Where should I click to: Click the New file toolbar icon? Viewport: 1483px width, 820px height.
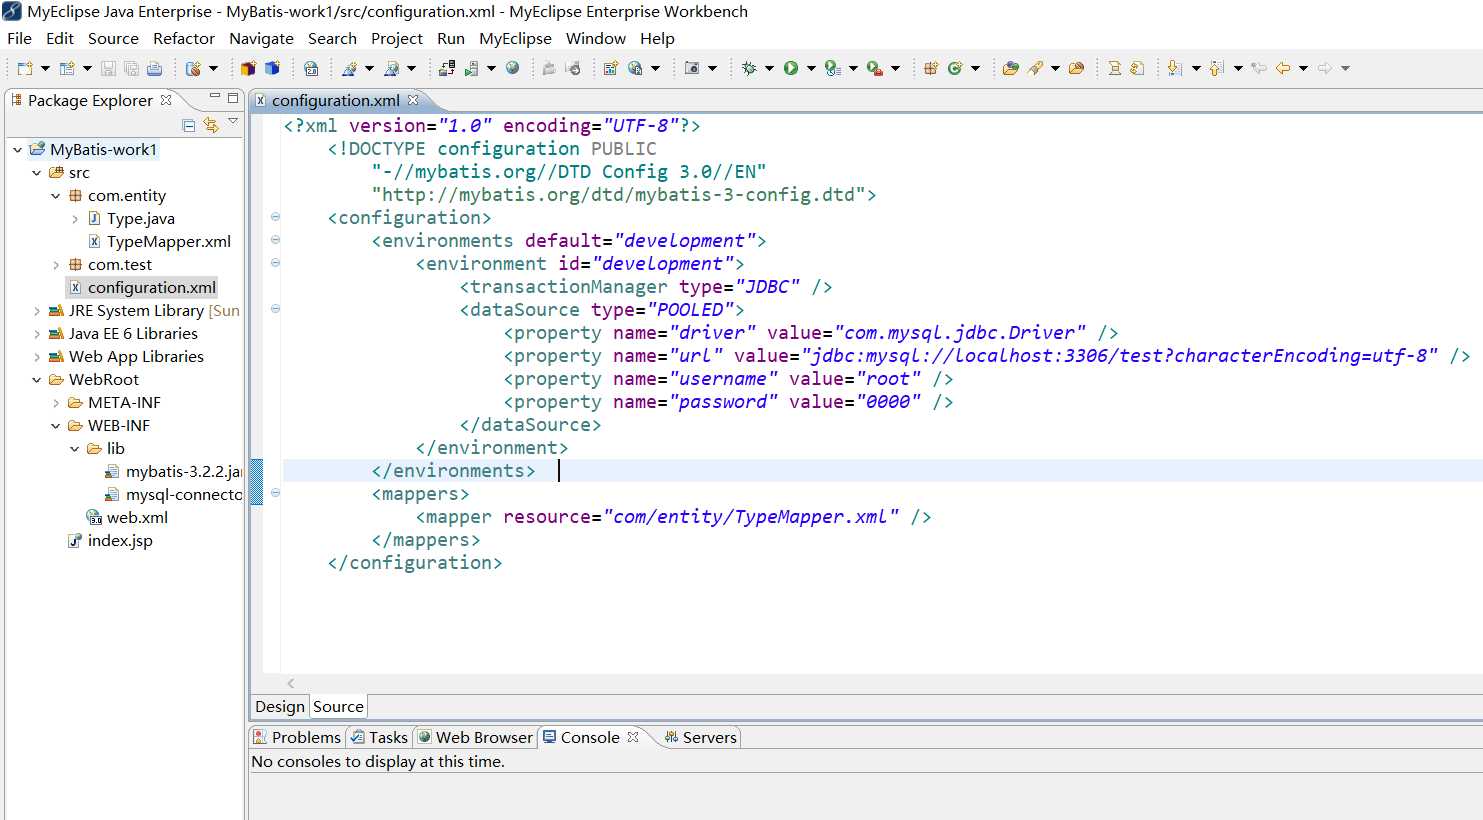pyautogui.click(x=25, y=68)
